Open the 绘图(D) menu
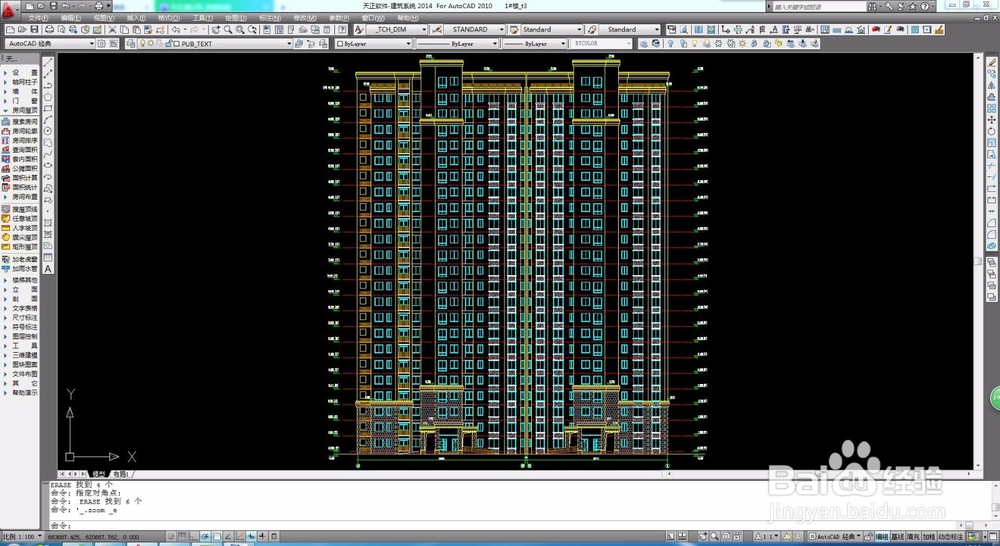The image size is (1000, 546). (x=236, y=18)
